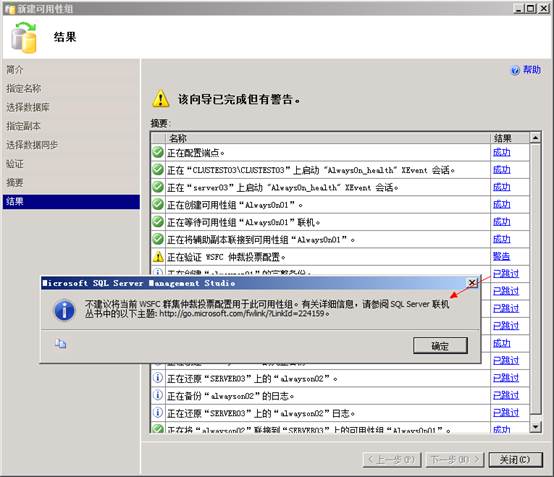Open 已跳过 link for 正在还原 alwayson02 日志
The image size is (554, 477).
[506, 412]
